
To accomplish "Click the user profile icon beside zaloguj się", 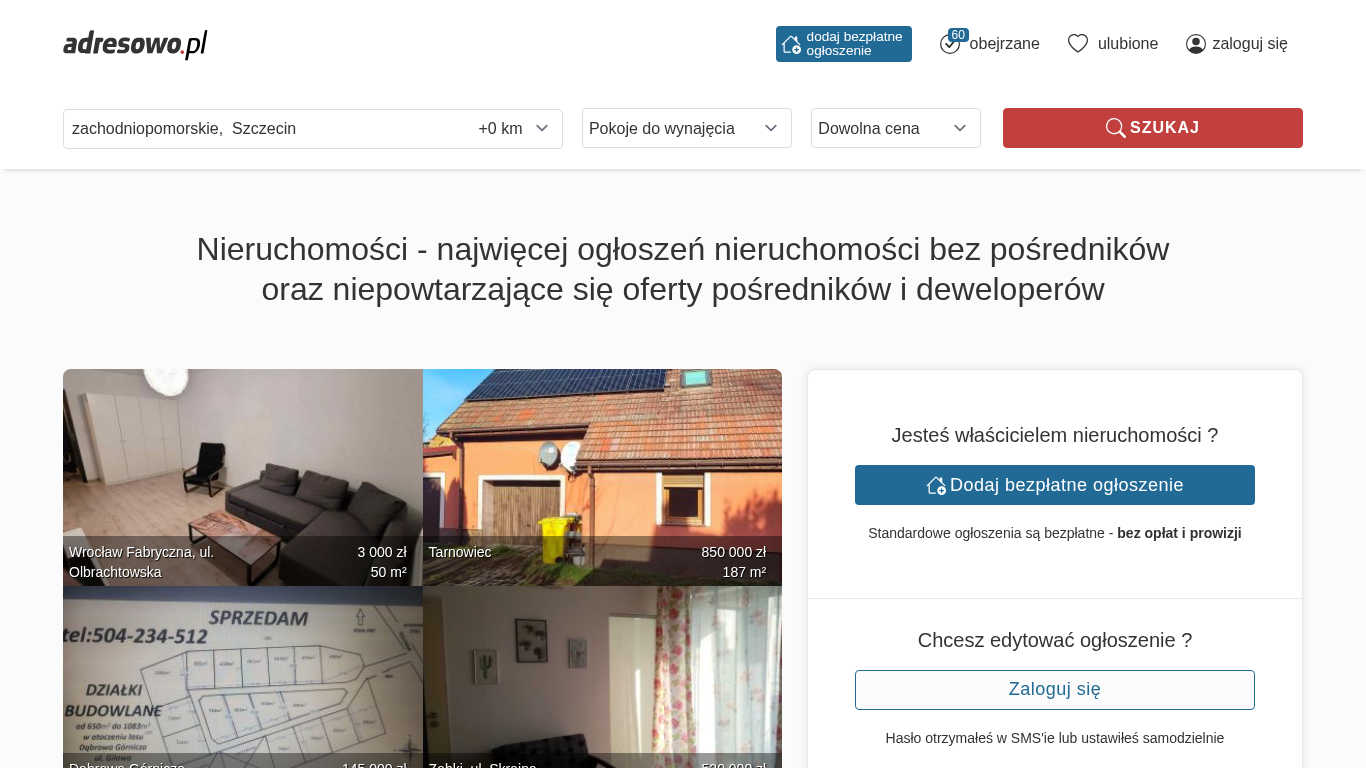I will click(1196, 44).
